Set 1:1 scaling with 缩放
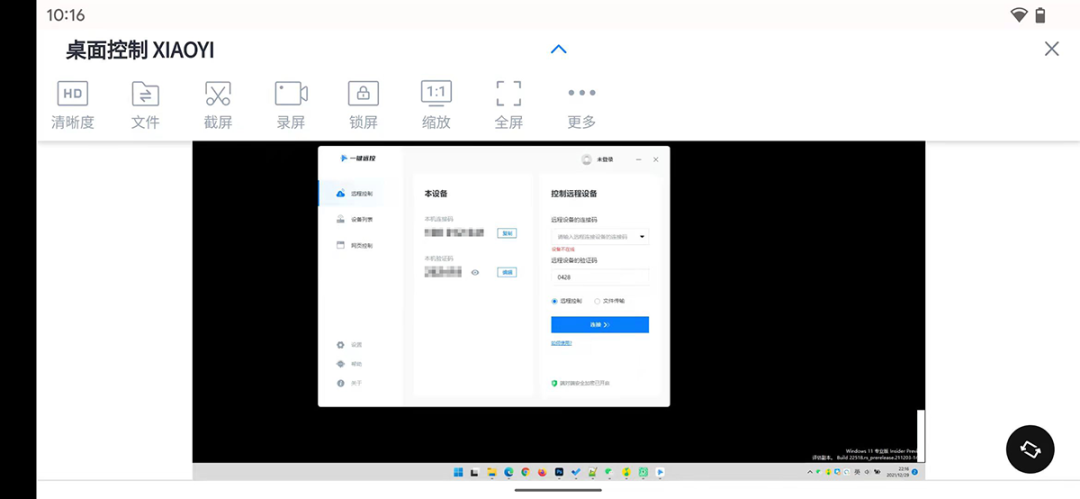This screenshot has width=1080, height=499. tap(436, 106)
